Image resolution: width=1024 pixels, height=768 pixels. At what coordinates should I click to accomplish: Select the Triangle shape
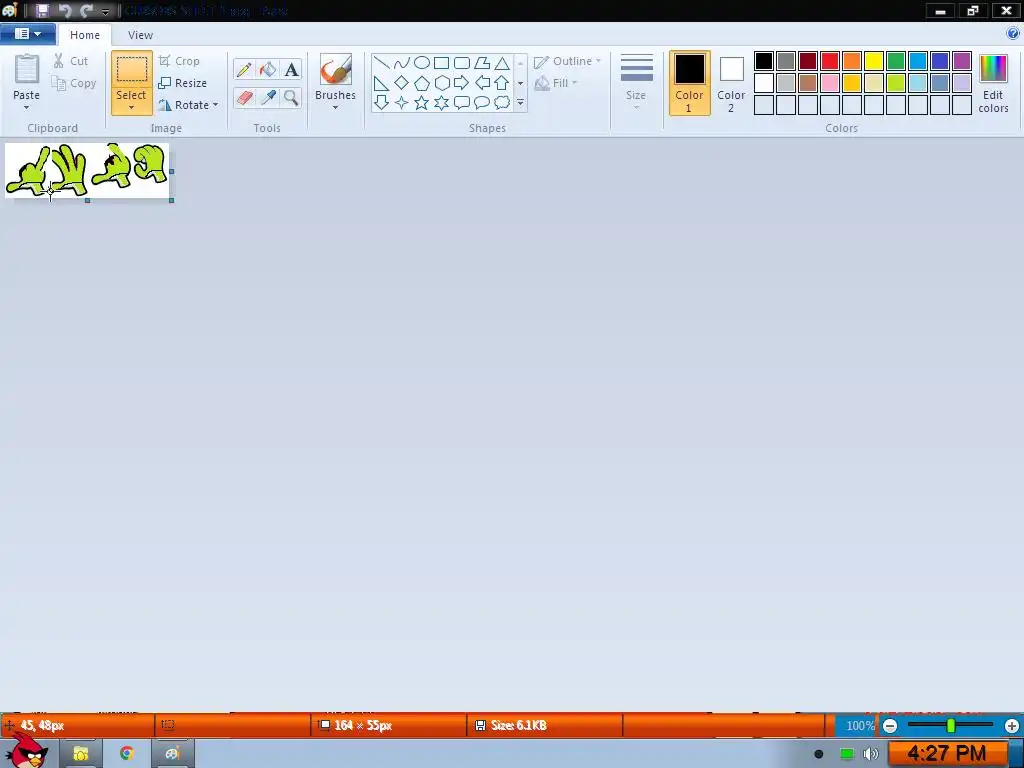(502, 63)
